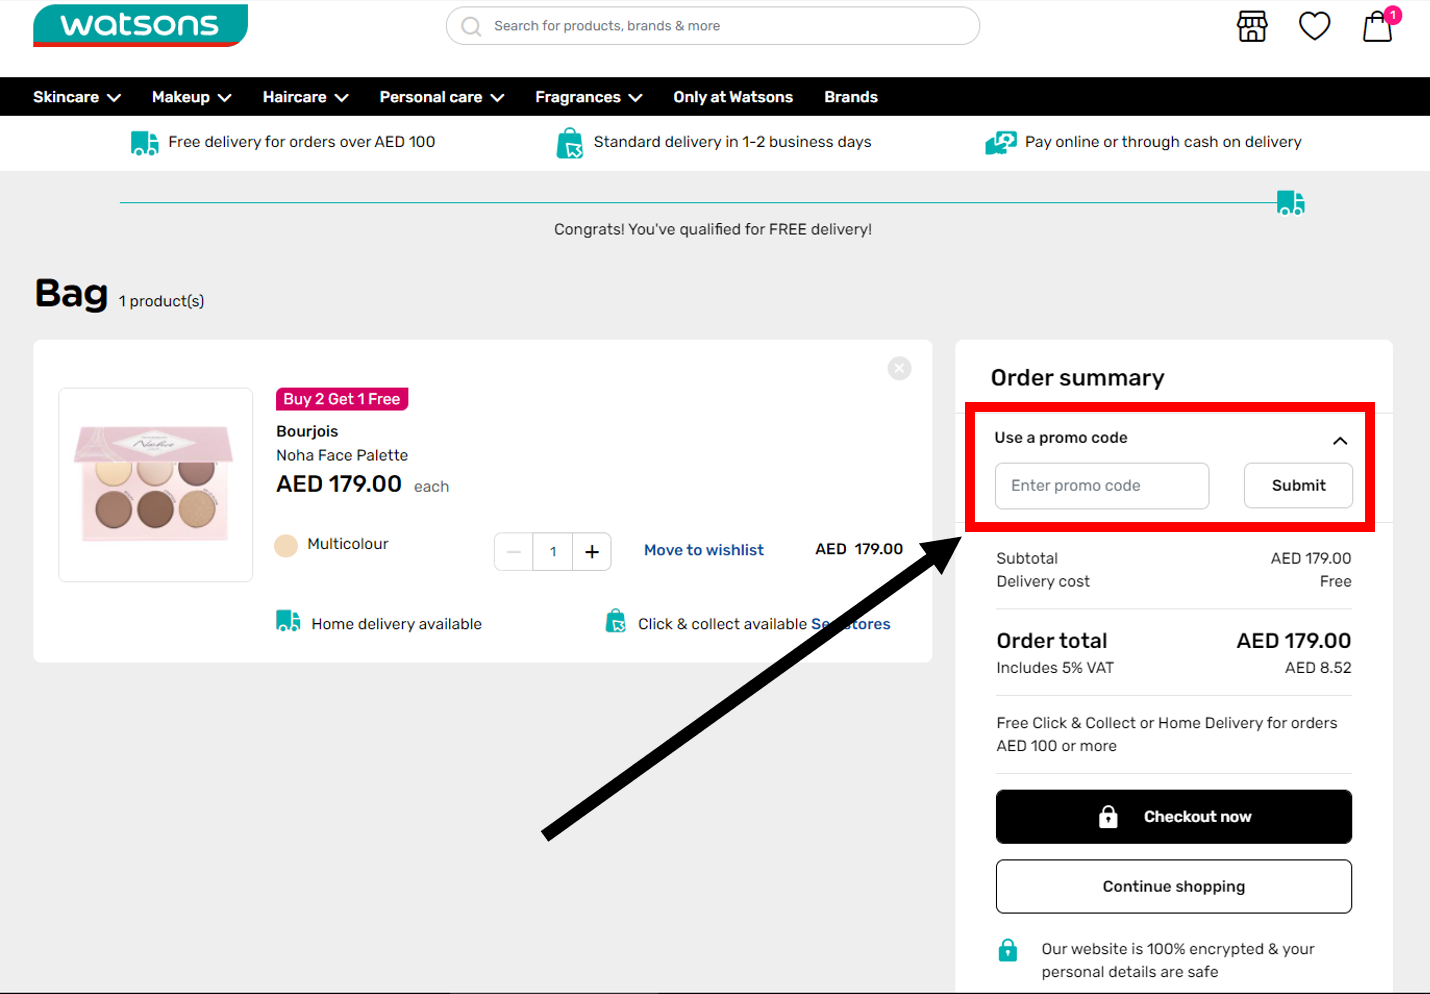
Task: Open the wishlist heart icon
Action: point(1313,26)
